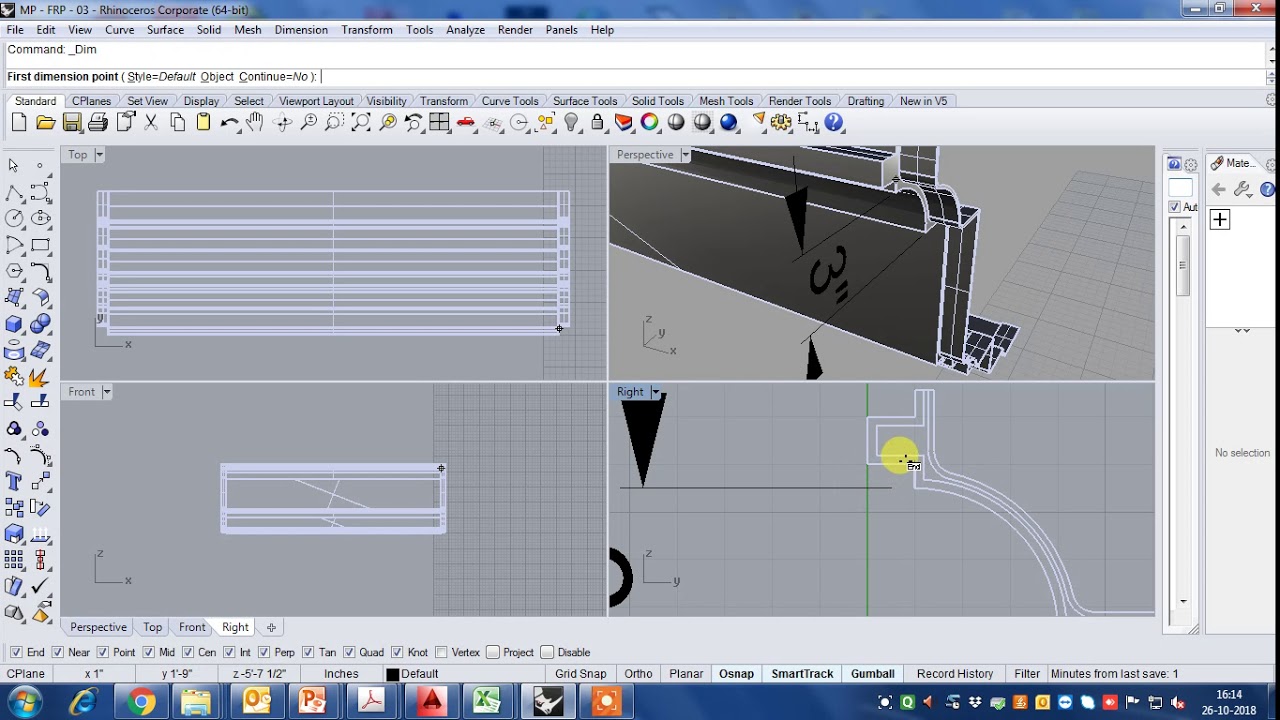Click the checkmark icon in sidebar

point(40,587)
